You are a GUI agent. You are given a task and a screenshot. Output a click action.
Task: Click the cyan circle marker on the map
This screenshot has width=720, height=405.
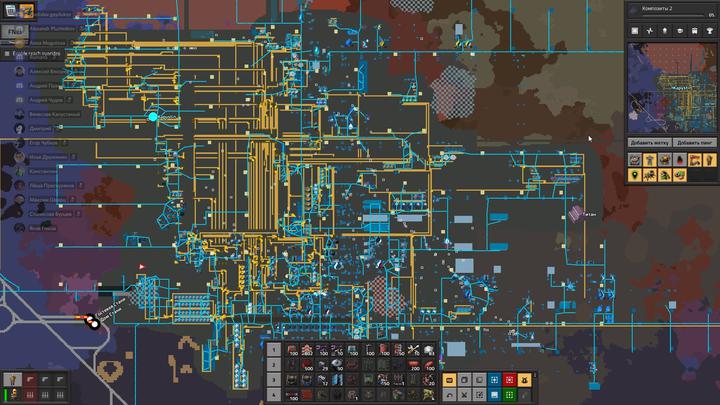point(153,117)
